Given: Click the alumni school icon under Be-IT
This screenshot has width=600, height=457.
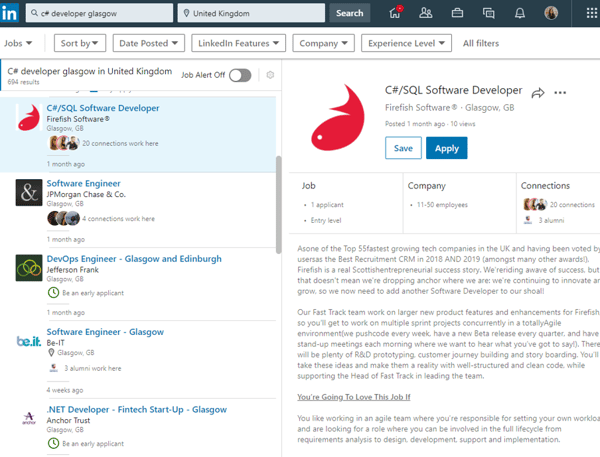Looking at the screenshot, I should pos(54,368).
